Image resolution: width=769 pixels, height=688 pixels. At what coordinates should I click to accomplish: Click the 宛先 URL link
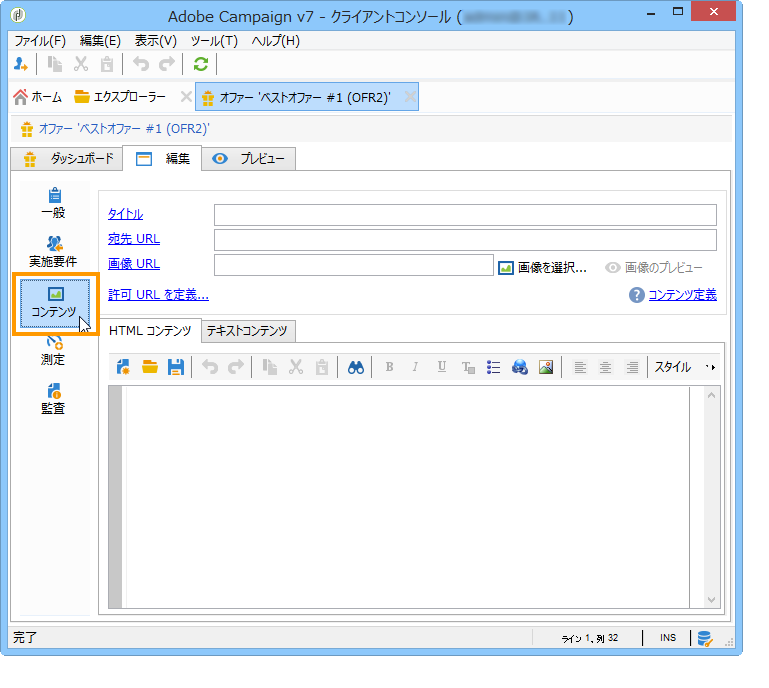134,239
